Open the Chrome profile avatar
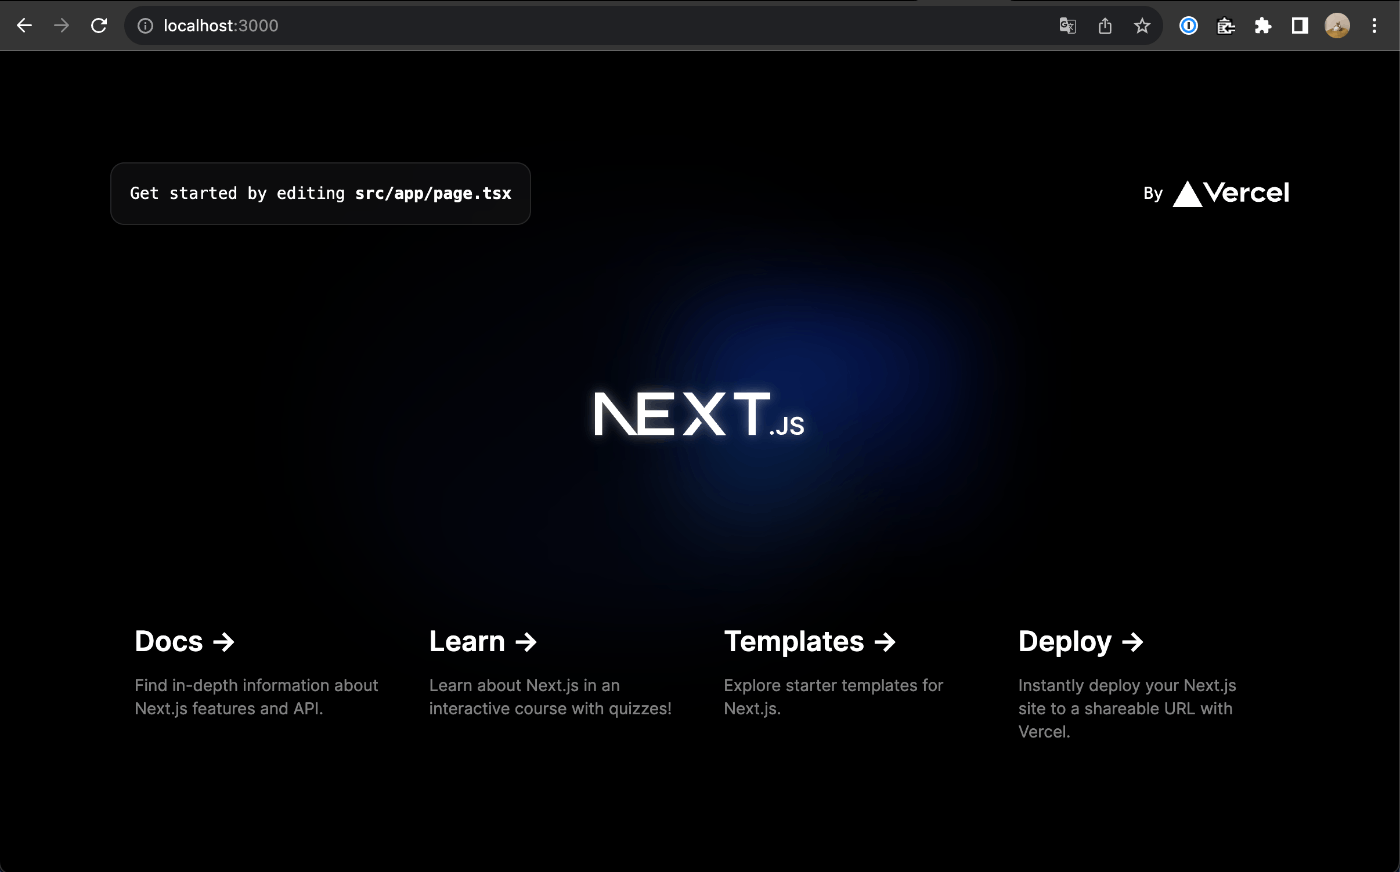 coord(1337,26)
